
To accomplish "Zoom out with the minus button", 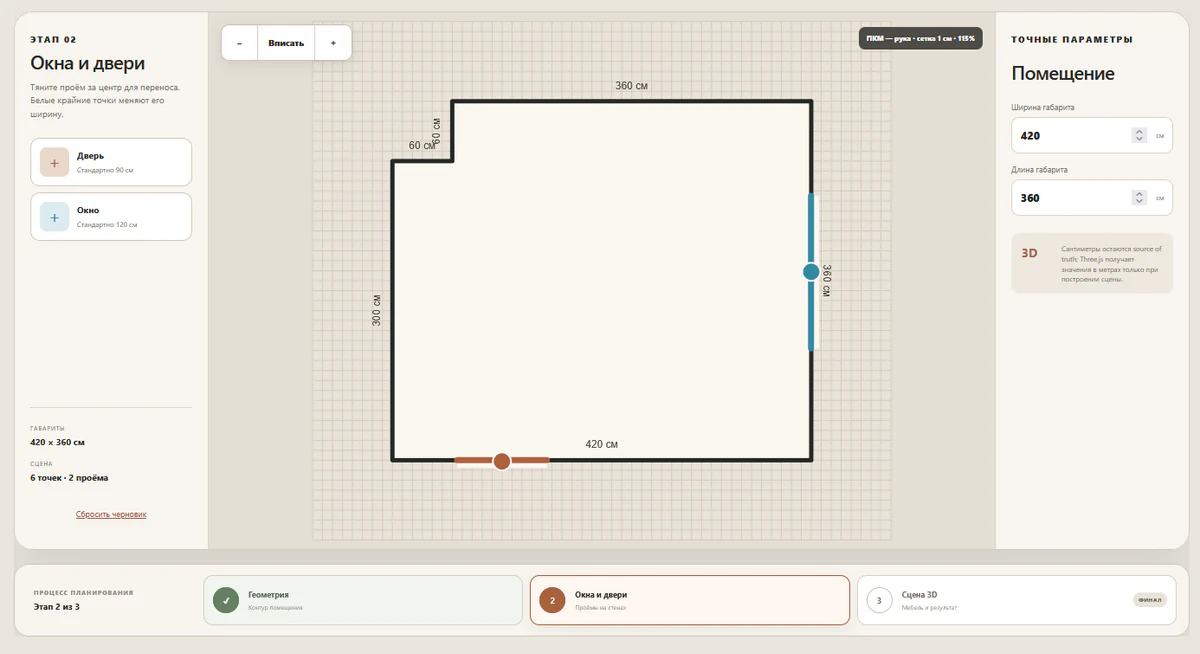I will pyautogui.click(x=239, y=43).
